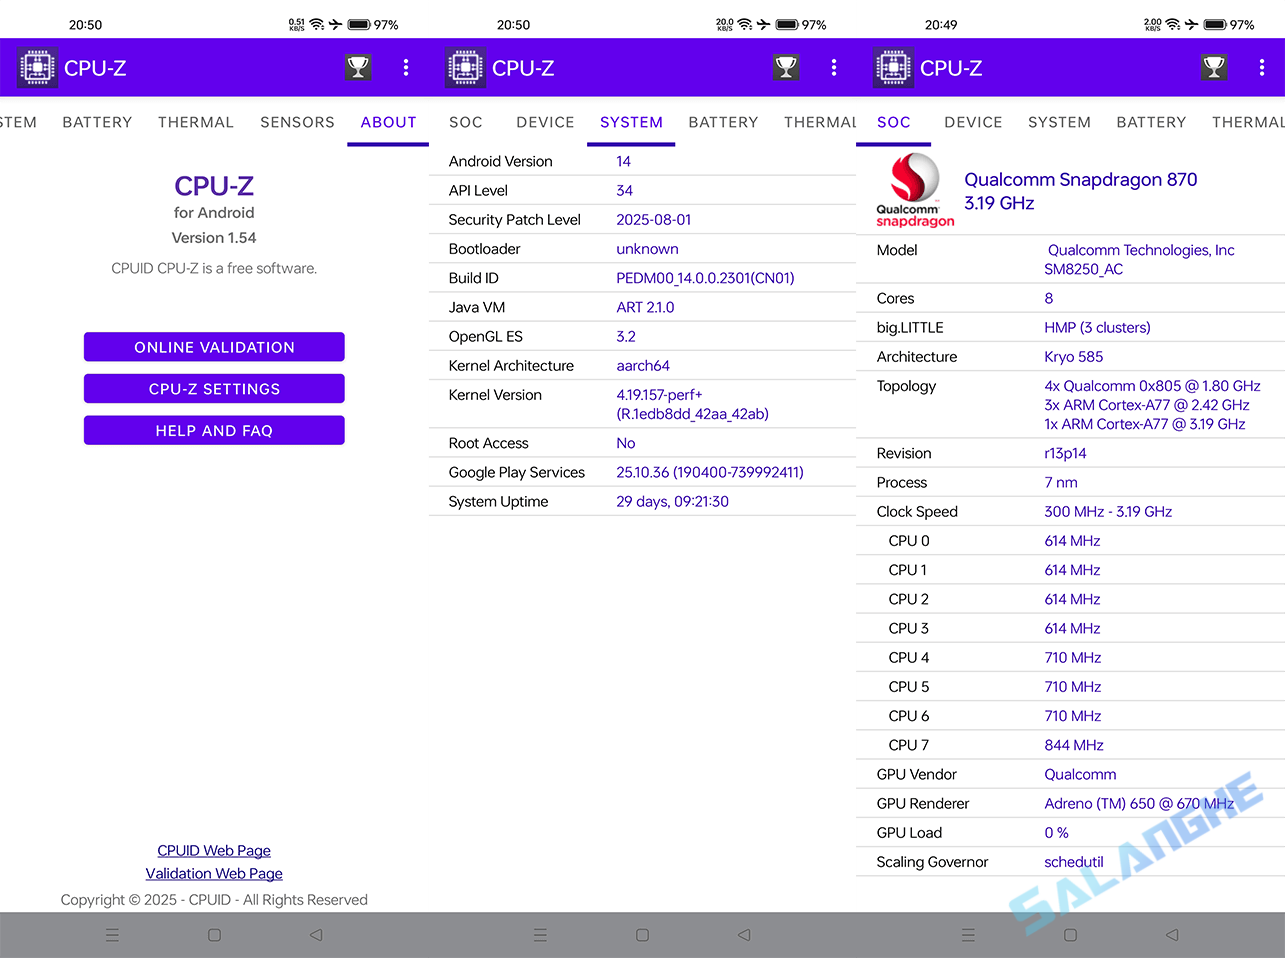Select the DEVICE tab

point(544,122)
